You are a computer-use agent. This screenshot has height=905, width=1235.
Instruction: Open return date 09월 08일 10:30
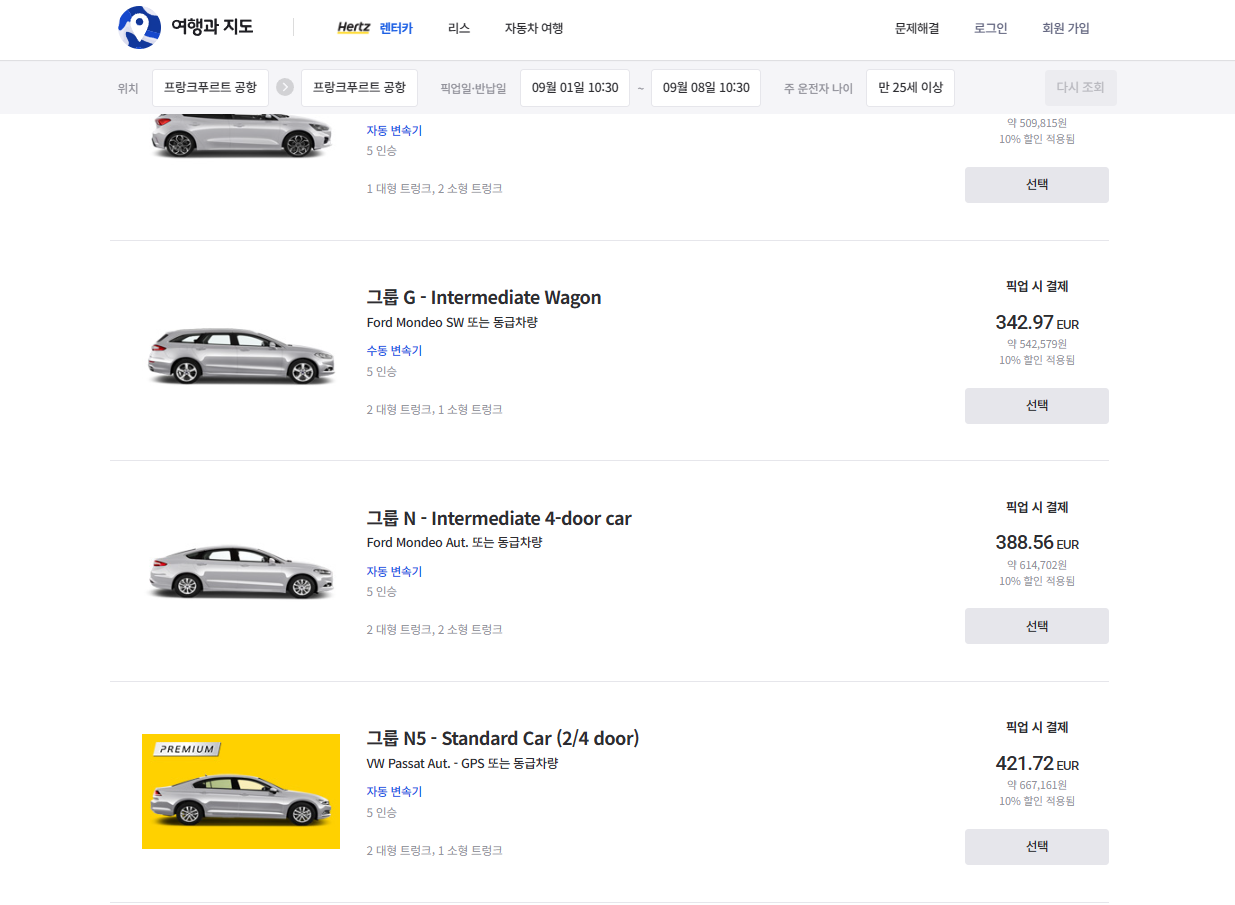tap(706, 88)
